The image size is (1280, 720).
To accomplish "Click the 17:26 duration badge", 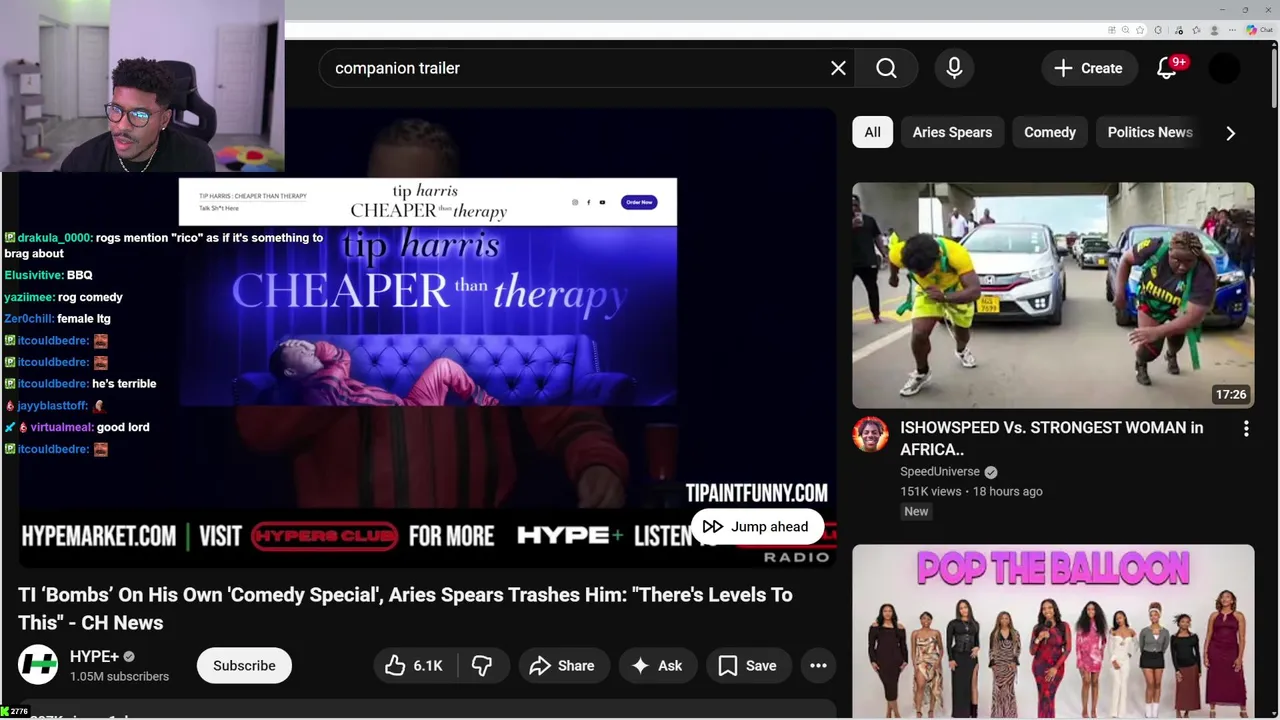I will click(x=1231, y=395).
